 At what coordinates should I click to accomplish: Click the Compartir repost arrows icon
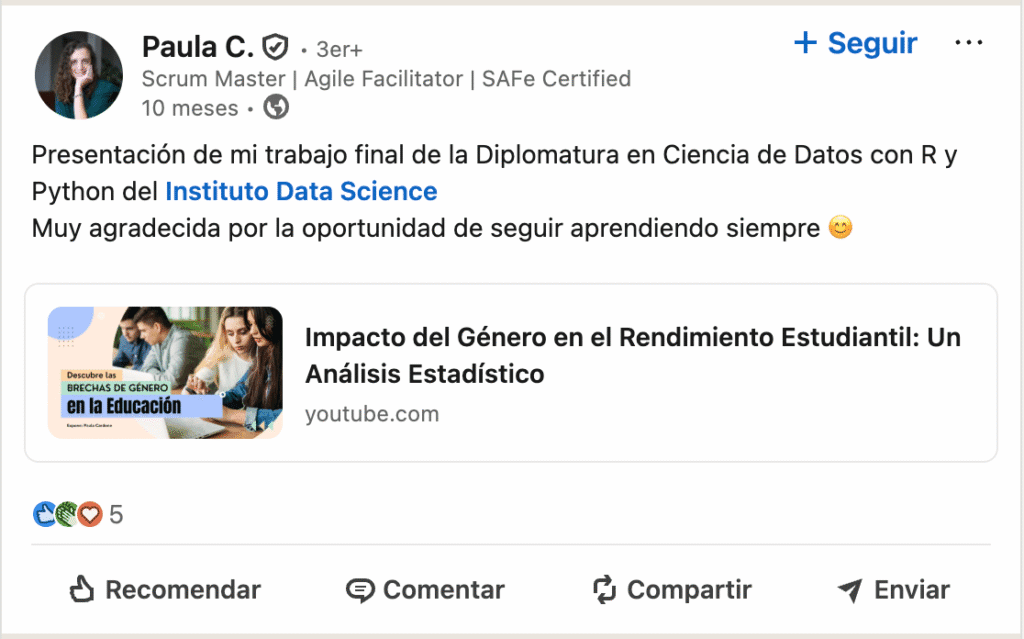coord(604,590)
